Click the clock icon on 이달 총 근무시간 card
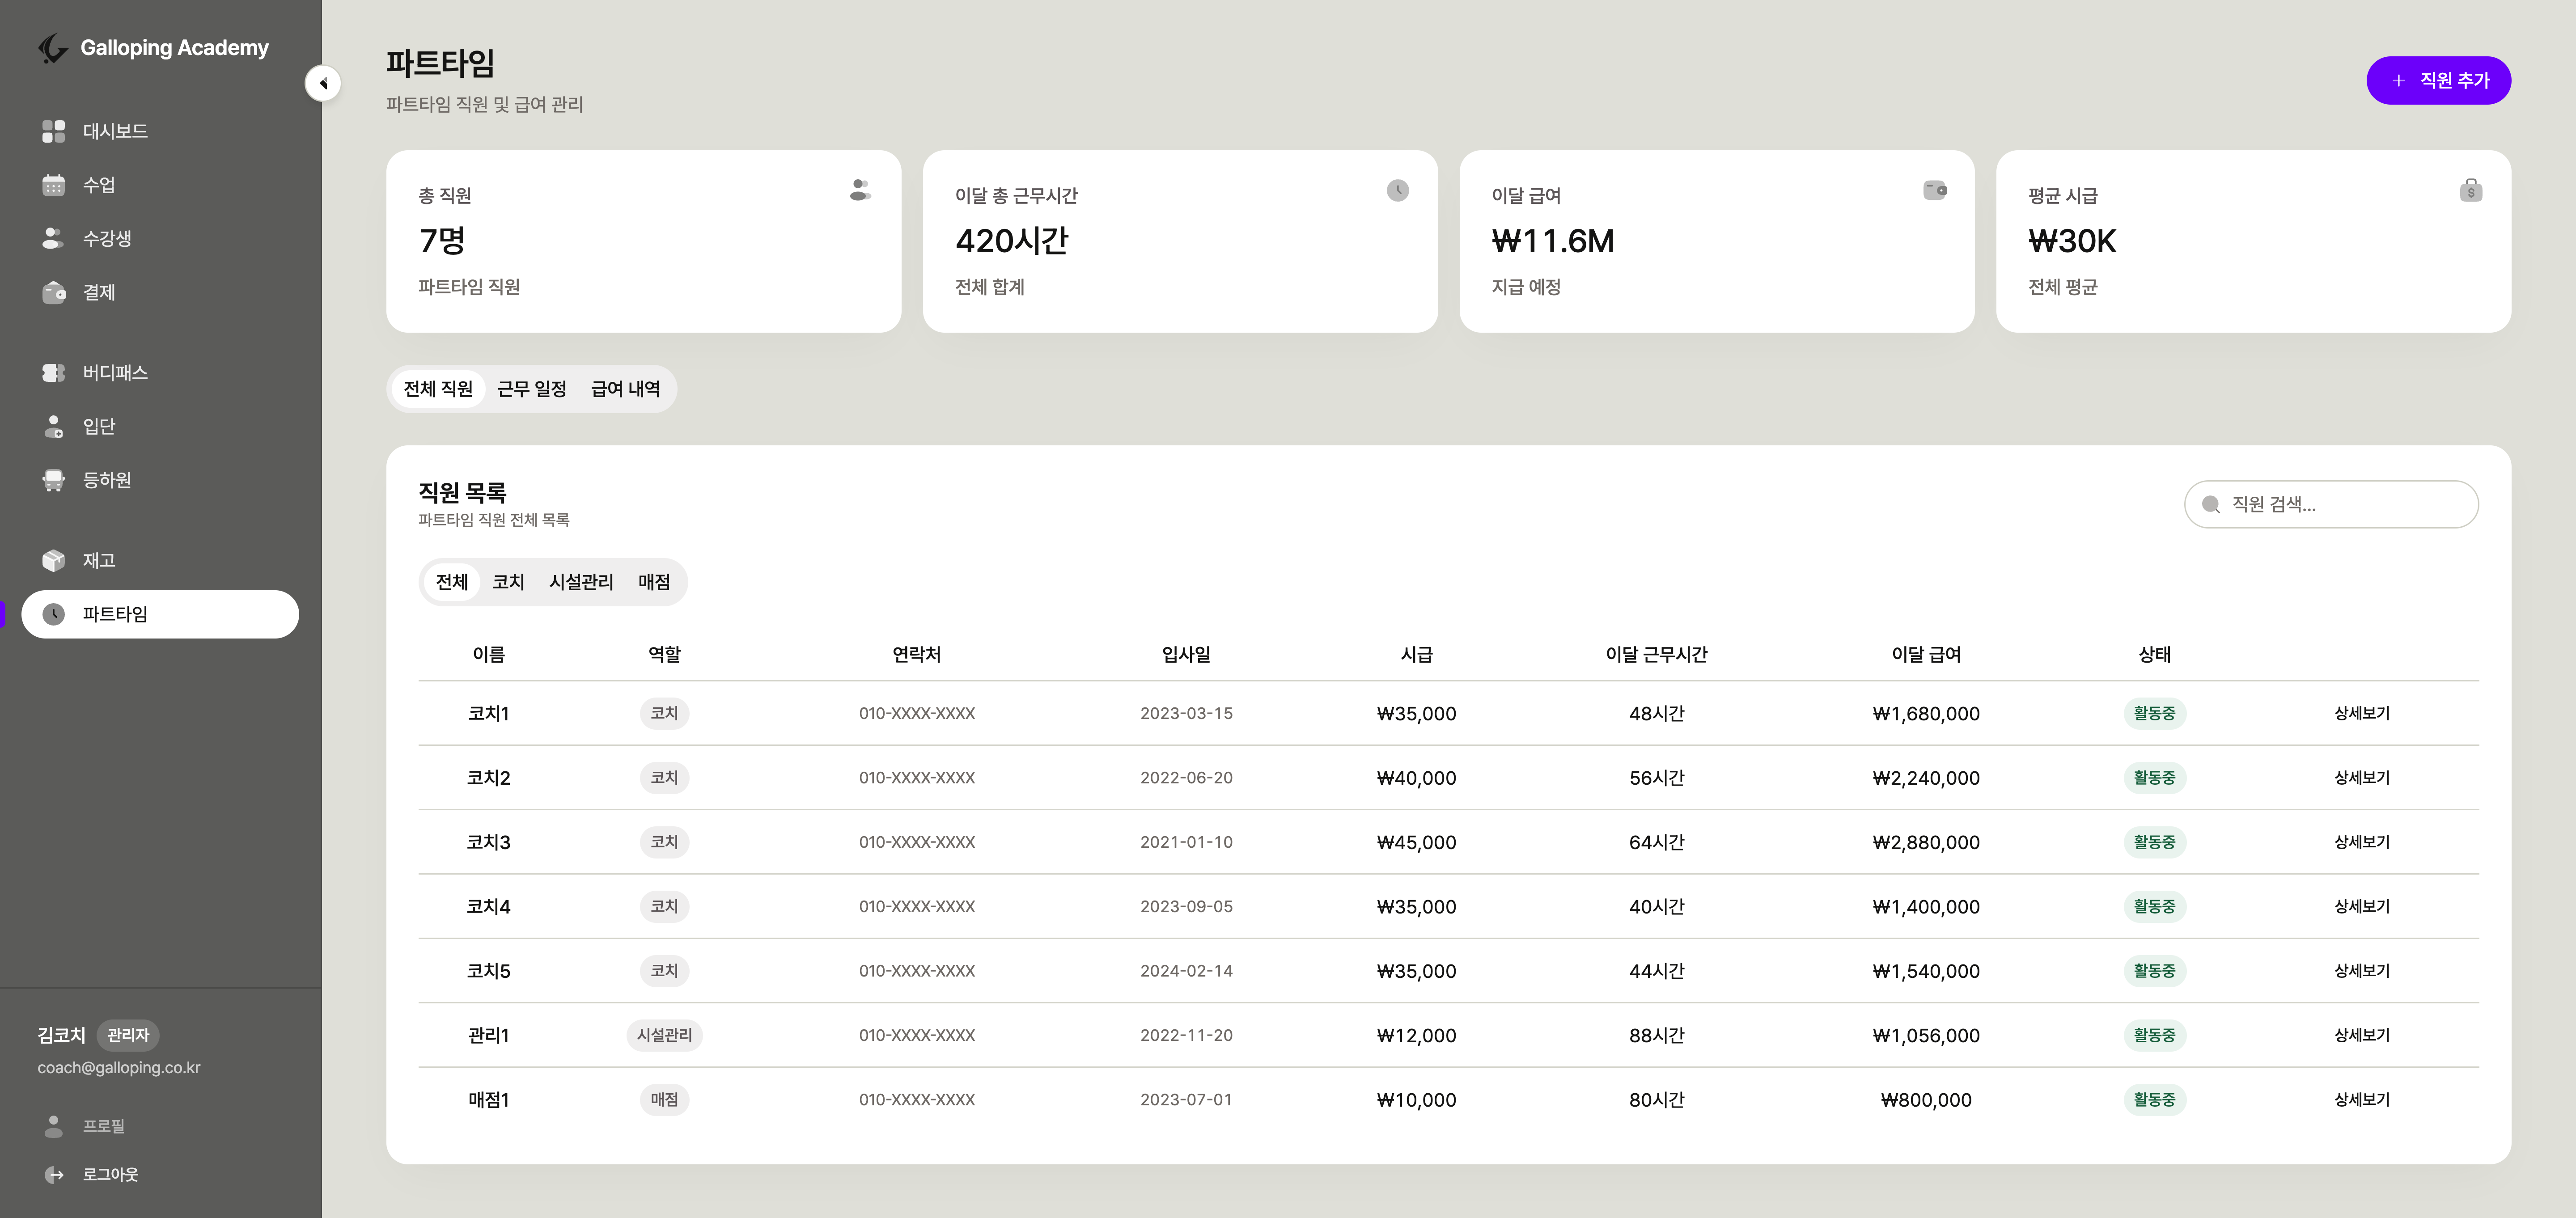Viewport: 2576px width, 1218px height. pyautogui.click(x=1398, y=190)
